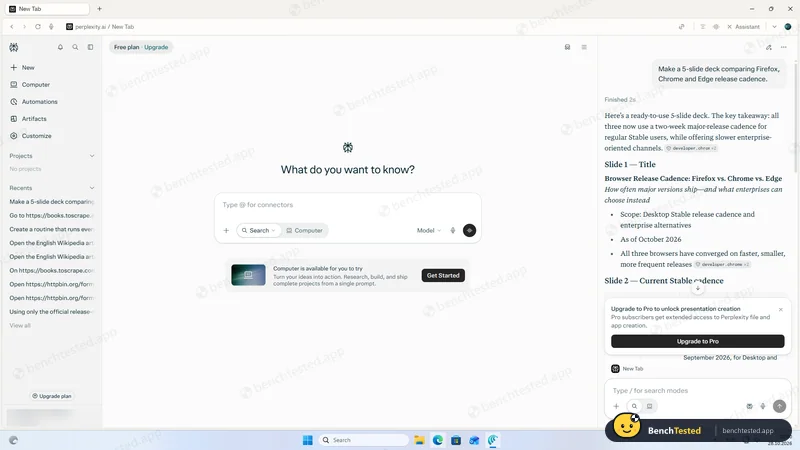Open recent "Make a 5-slide deck comparing"

click(x=52, y=202)
